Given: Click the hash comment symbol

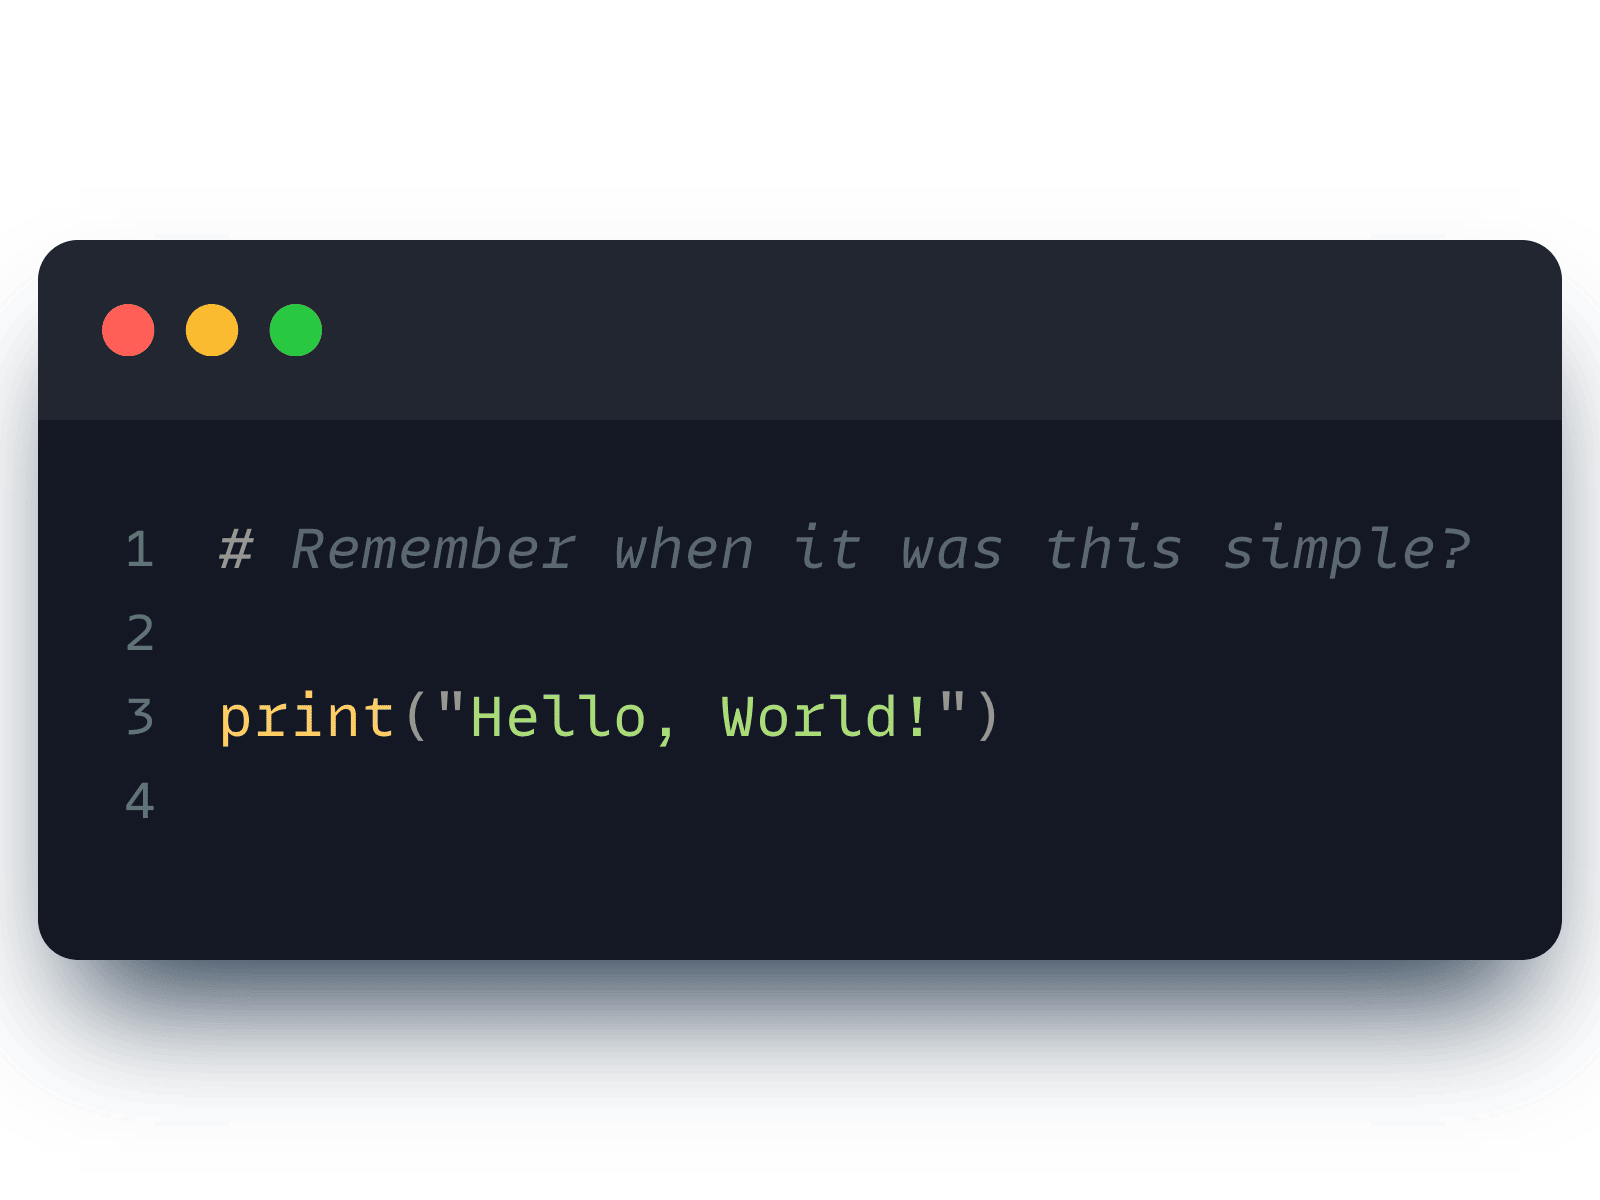Looking at the screenshot, I should [236, 550].
